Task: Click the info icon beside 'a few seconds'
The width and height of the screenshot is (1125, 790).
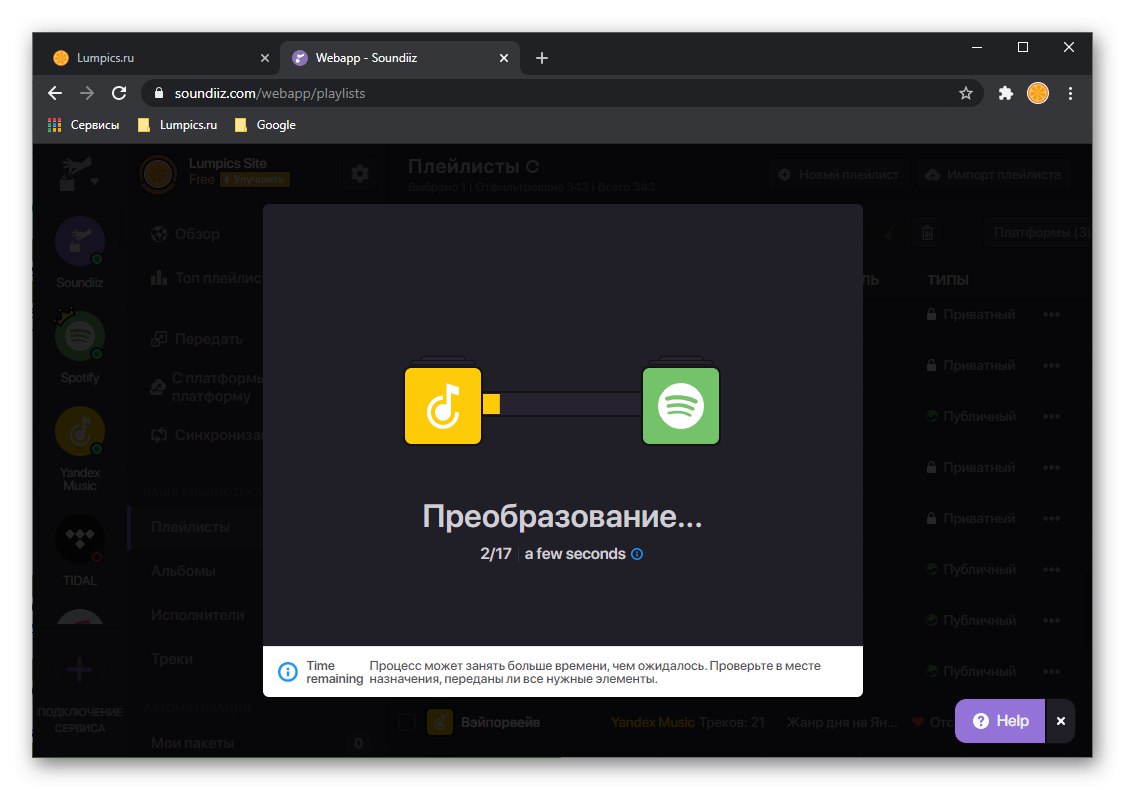Action: [x=637, y=553]
